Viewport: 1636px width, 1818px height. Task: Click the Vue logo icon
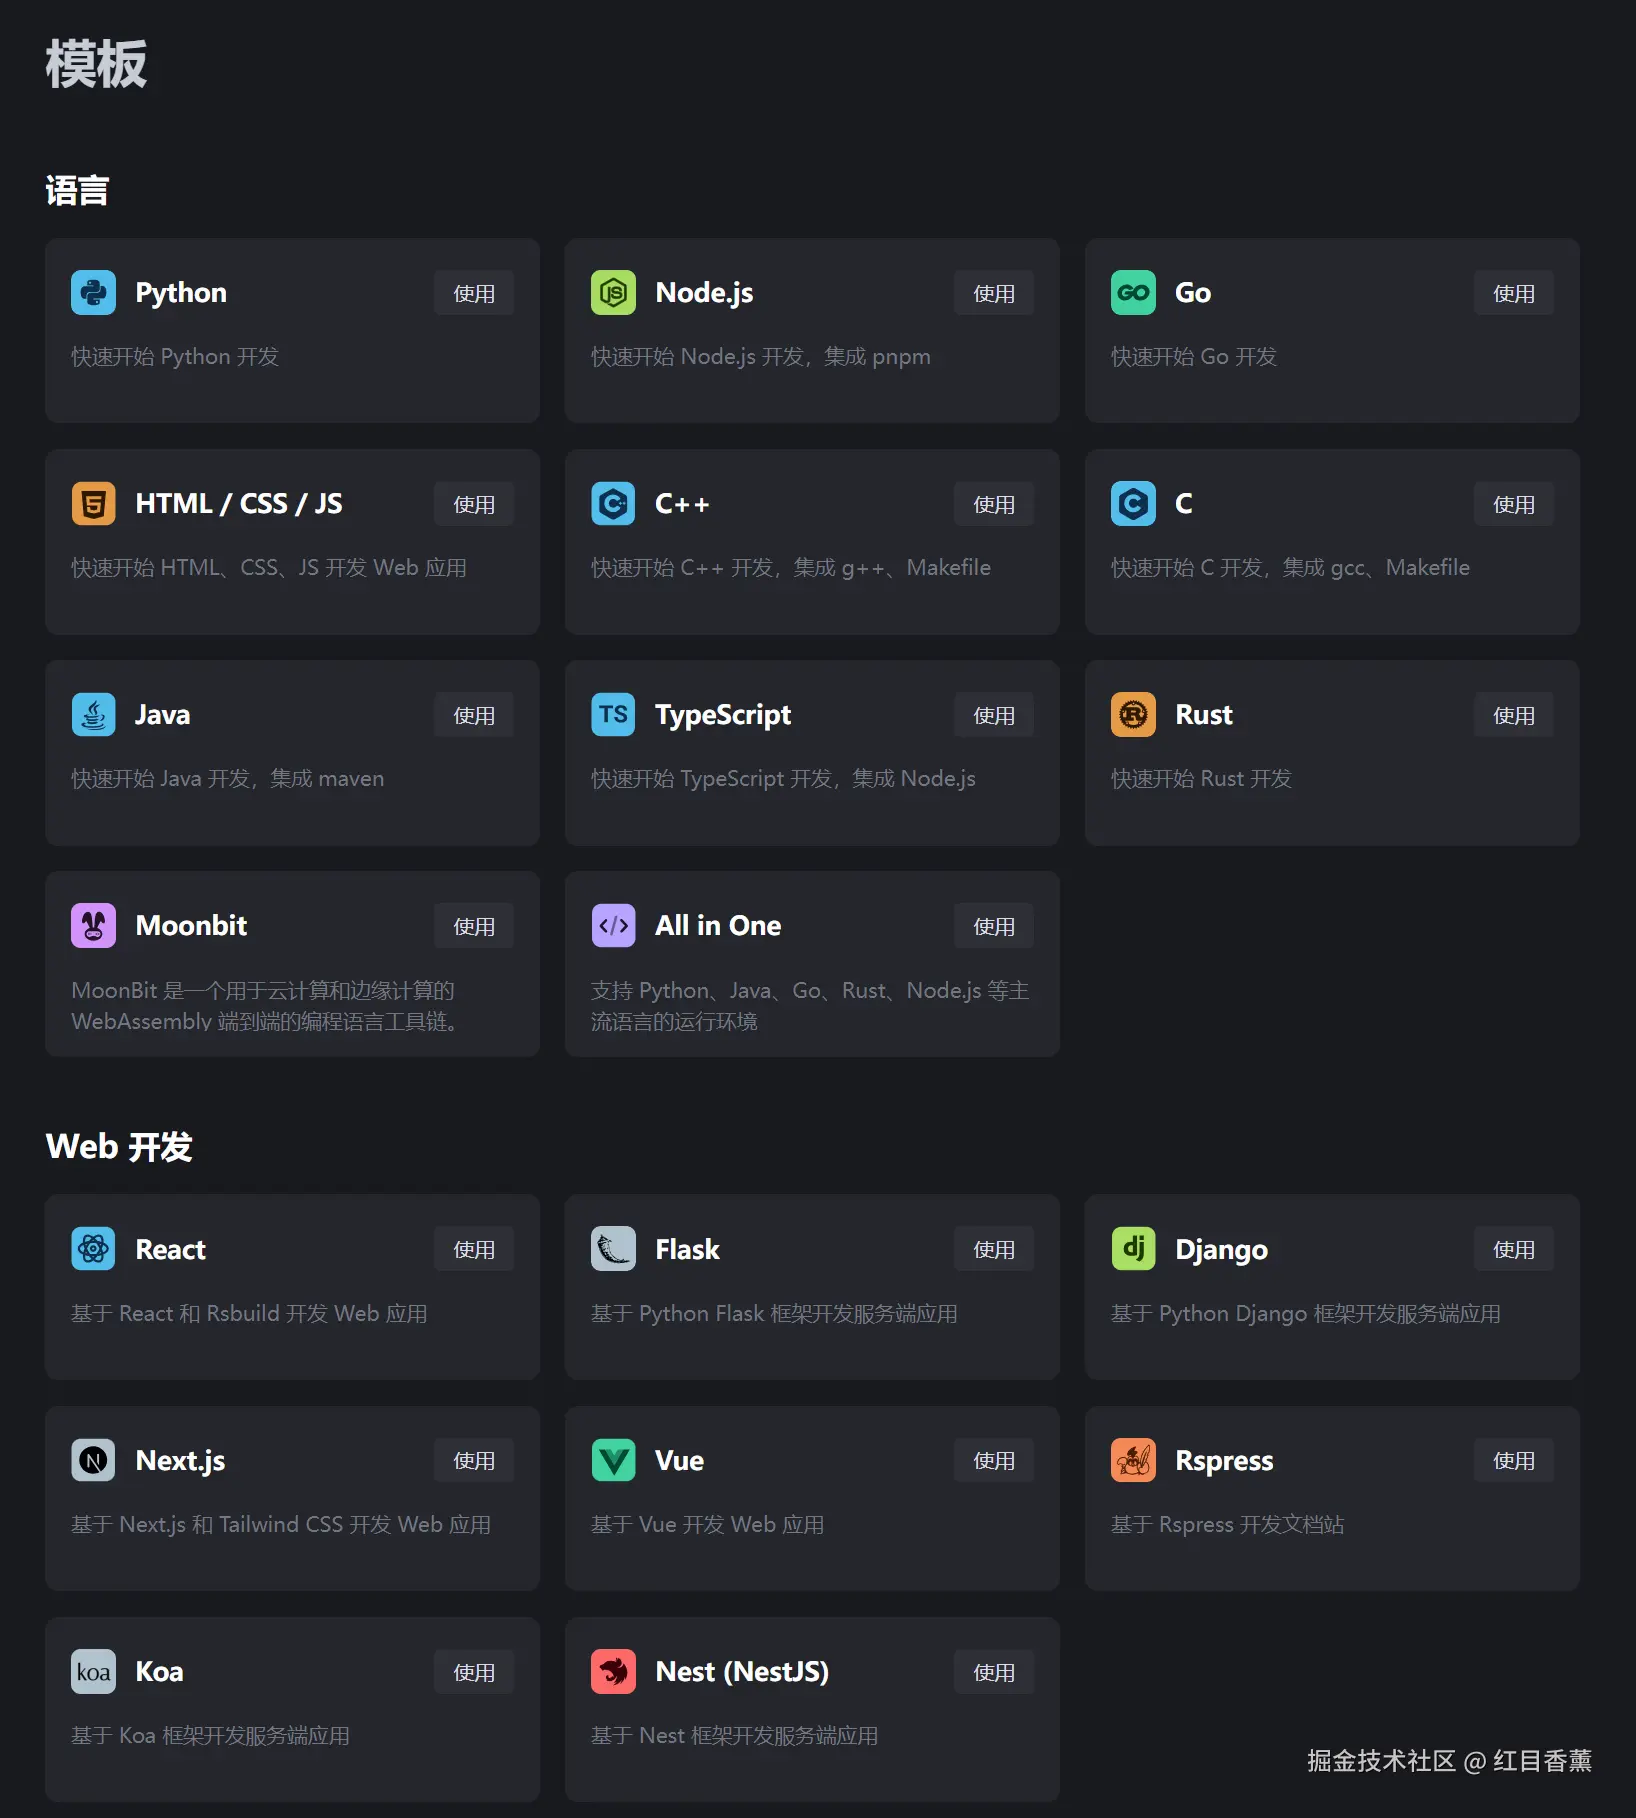[x=613, y=1460]
